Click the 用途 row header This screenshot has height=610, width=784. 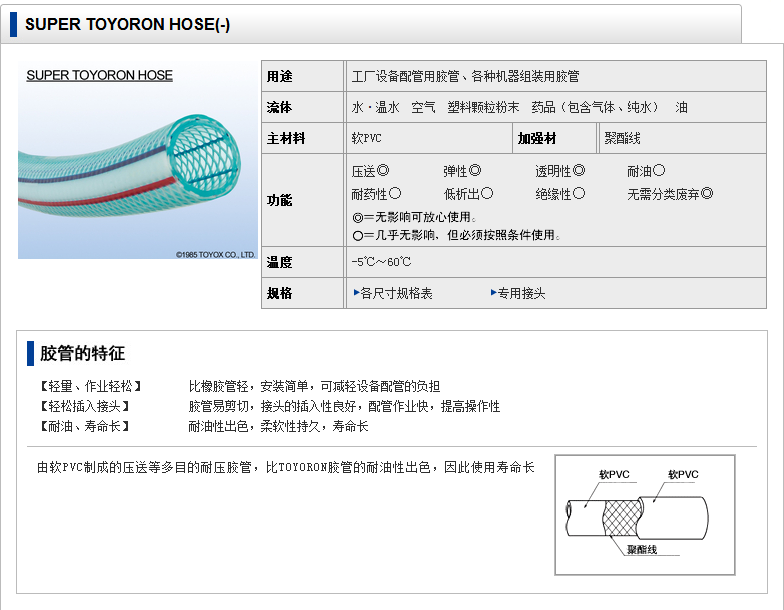pos(302,76)
